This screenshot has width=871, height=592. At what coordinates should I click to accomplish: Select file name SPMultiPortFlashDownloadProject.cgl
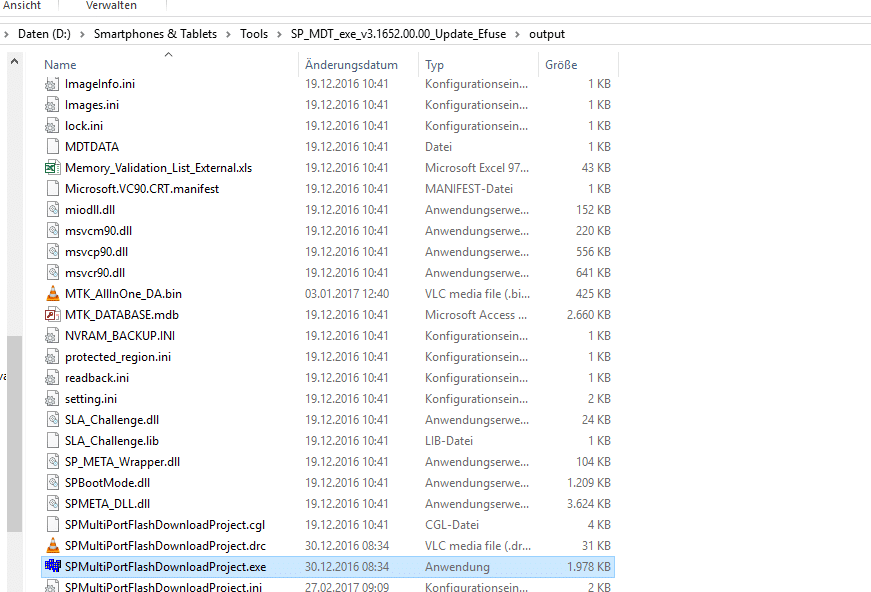tap(165, 525)
